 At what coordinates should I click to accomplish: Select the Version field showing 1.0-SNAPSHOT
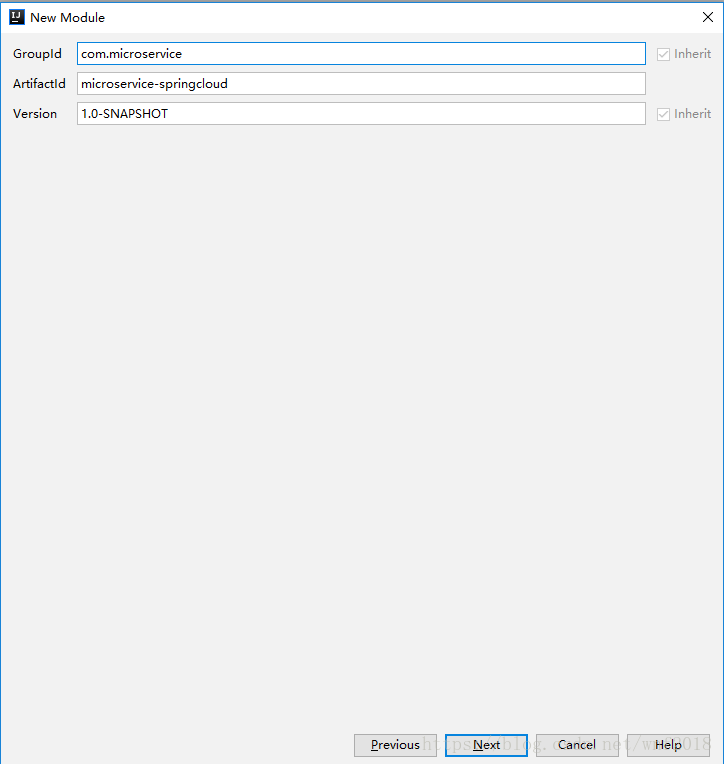click(x=361, y=114)
